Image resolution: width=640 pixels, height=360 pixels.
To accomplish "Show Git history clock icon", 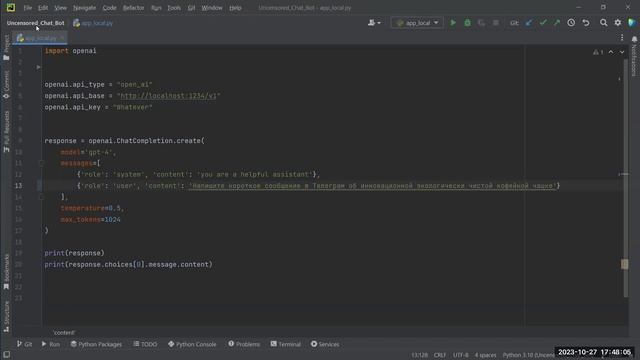I will [571, 23].
